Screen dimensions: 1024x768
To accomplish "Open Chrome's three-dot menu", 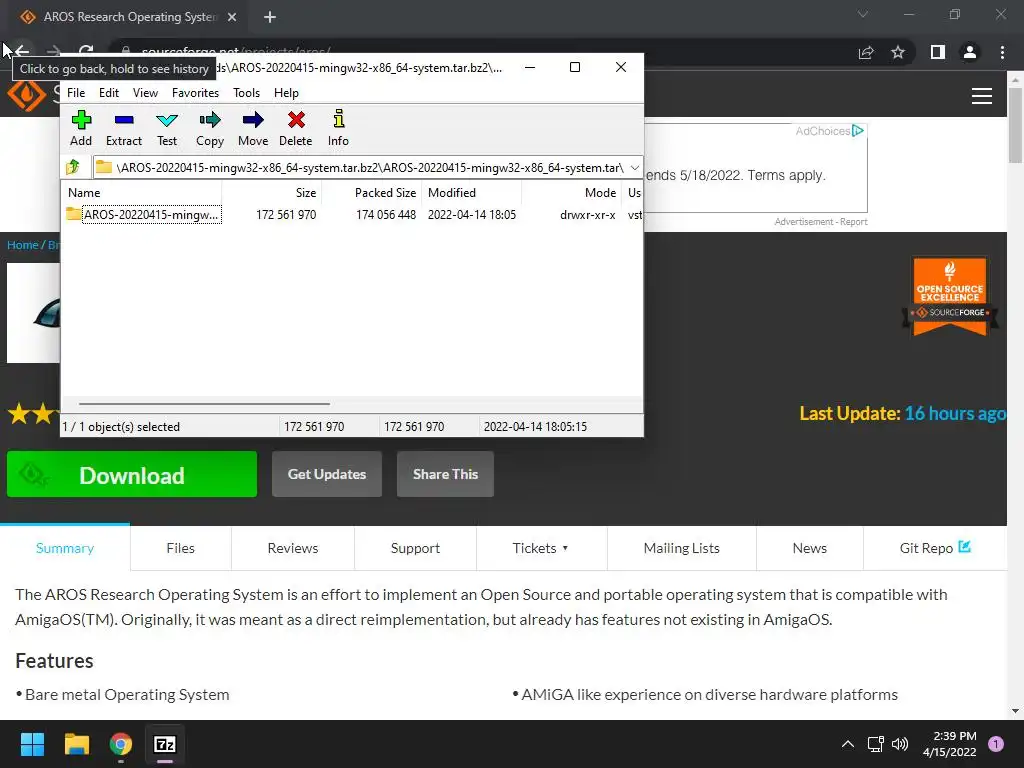I will pyautogui.click(x=1002, y=52).
